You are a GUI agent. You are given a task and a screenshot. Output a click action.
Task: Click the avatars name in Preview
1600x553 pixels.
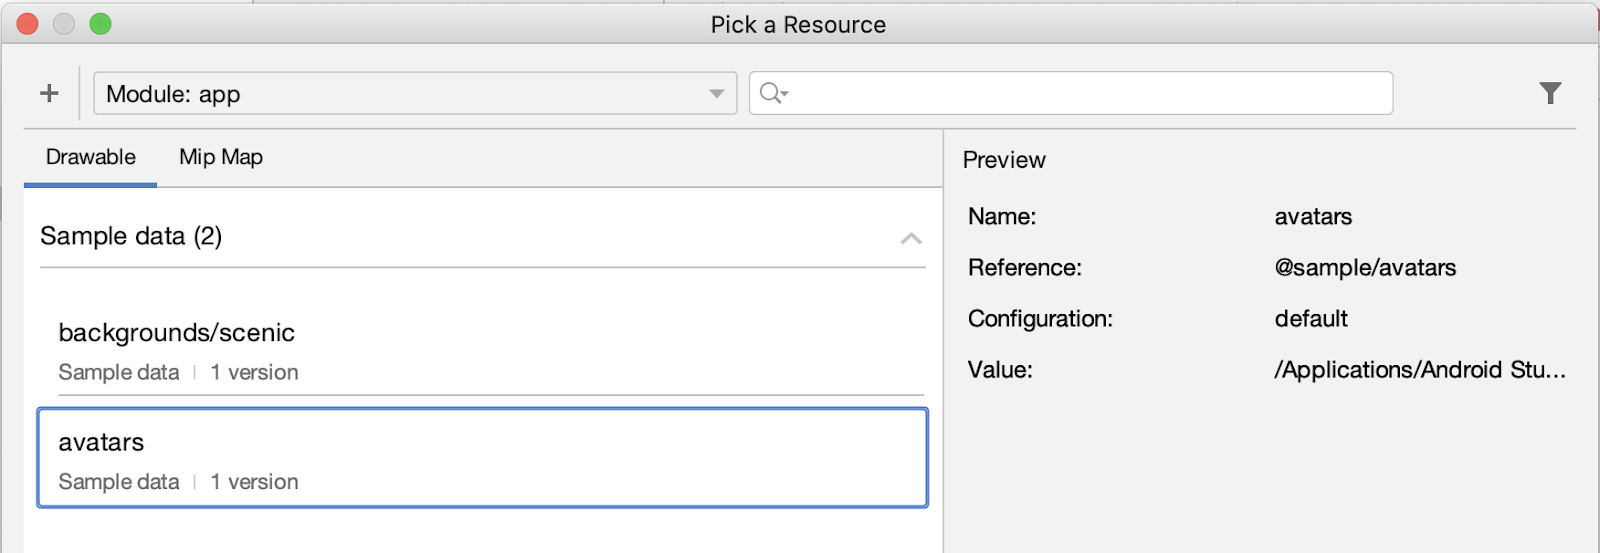click(1313, 217)
